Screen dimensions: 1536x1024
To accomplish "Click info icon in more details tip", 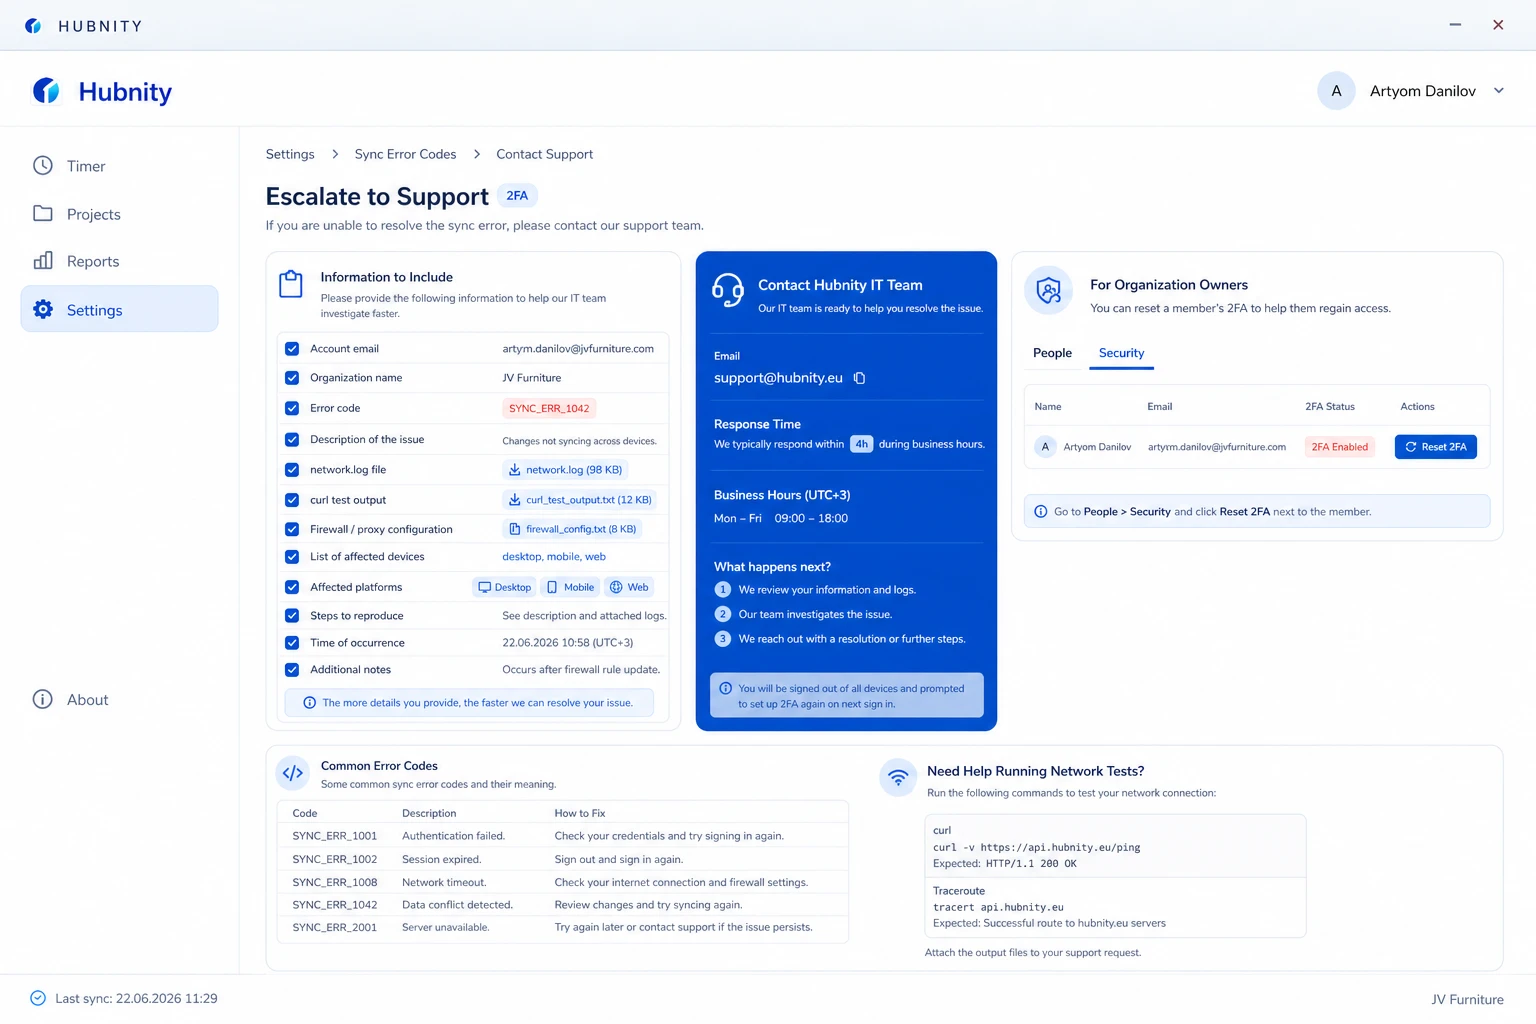I will 310,703.
